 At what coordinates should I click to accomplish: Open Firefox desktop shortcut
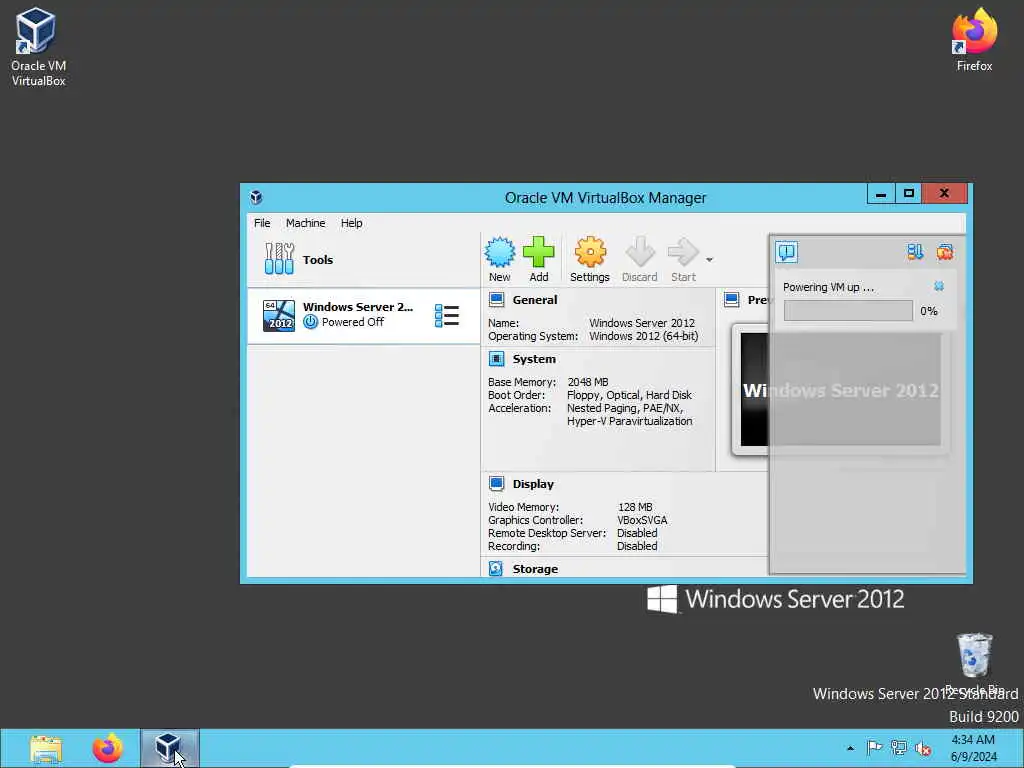click(974, 39)
